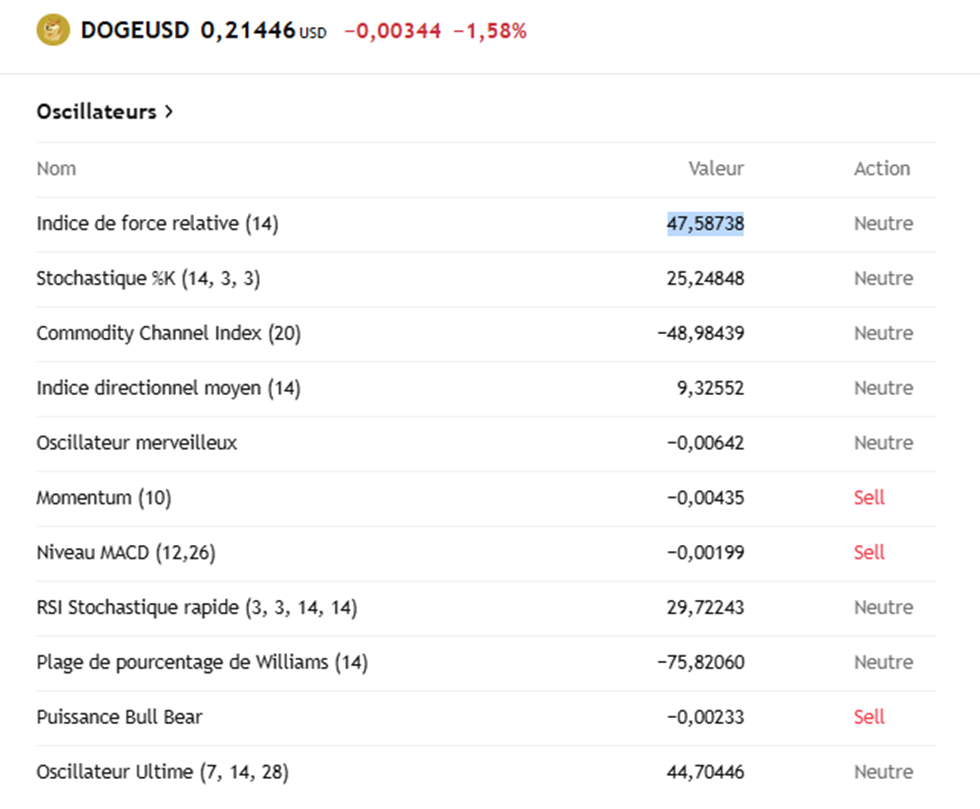Select the Indice de force relative row
The width and height of the screenshot is (980, 809).
pyautogui.click(x=157, y=224)
